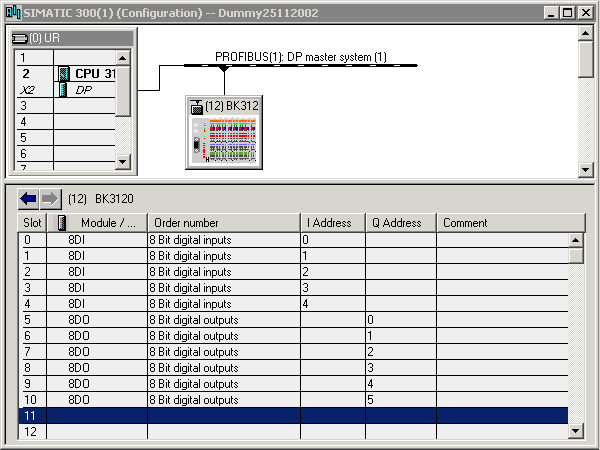Select empty rack slot 4
This screenshot has height=450, width=600.
click(x=65, y=122)
